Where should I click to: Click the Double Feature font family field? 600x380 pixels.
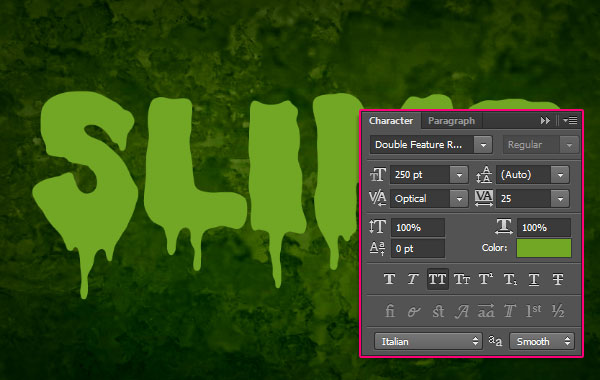422,145
